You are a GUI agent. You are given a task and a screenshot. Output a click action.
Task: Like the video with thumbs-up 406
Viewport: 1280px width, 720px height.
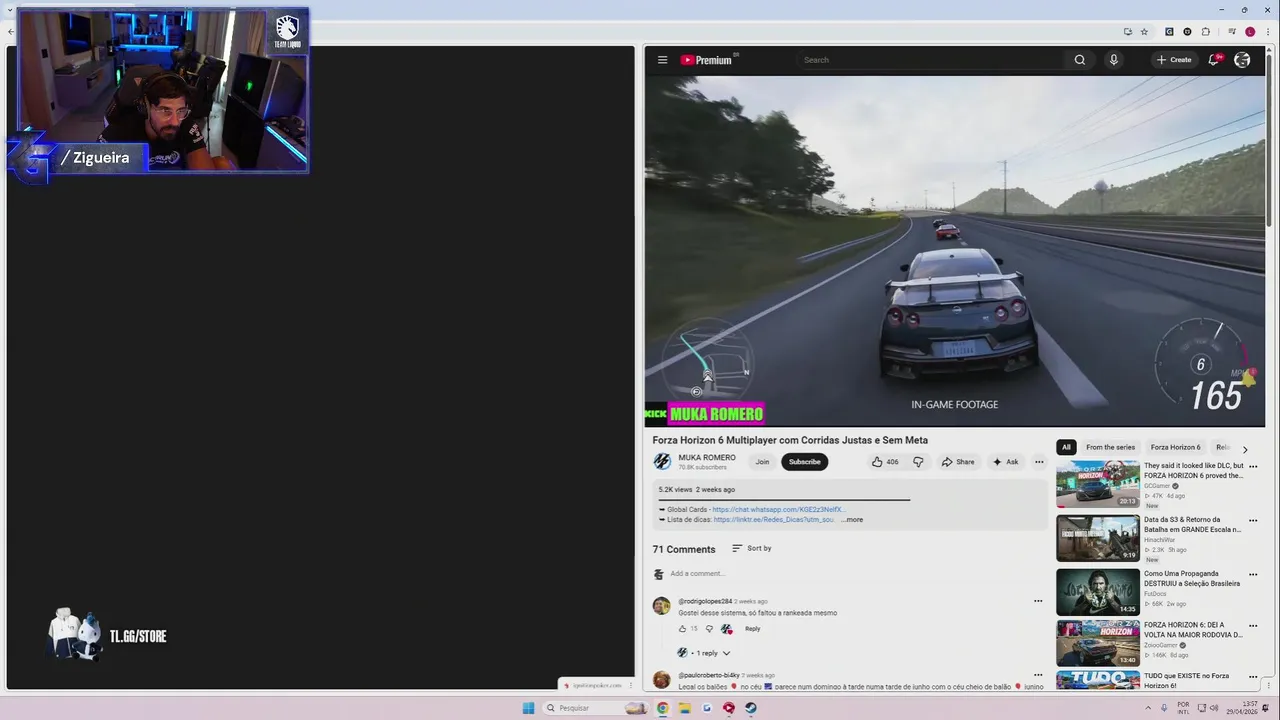coord(885,462)
